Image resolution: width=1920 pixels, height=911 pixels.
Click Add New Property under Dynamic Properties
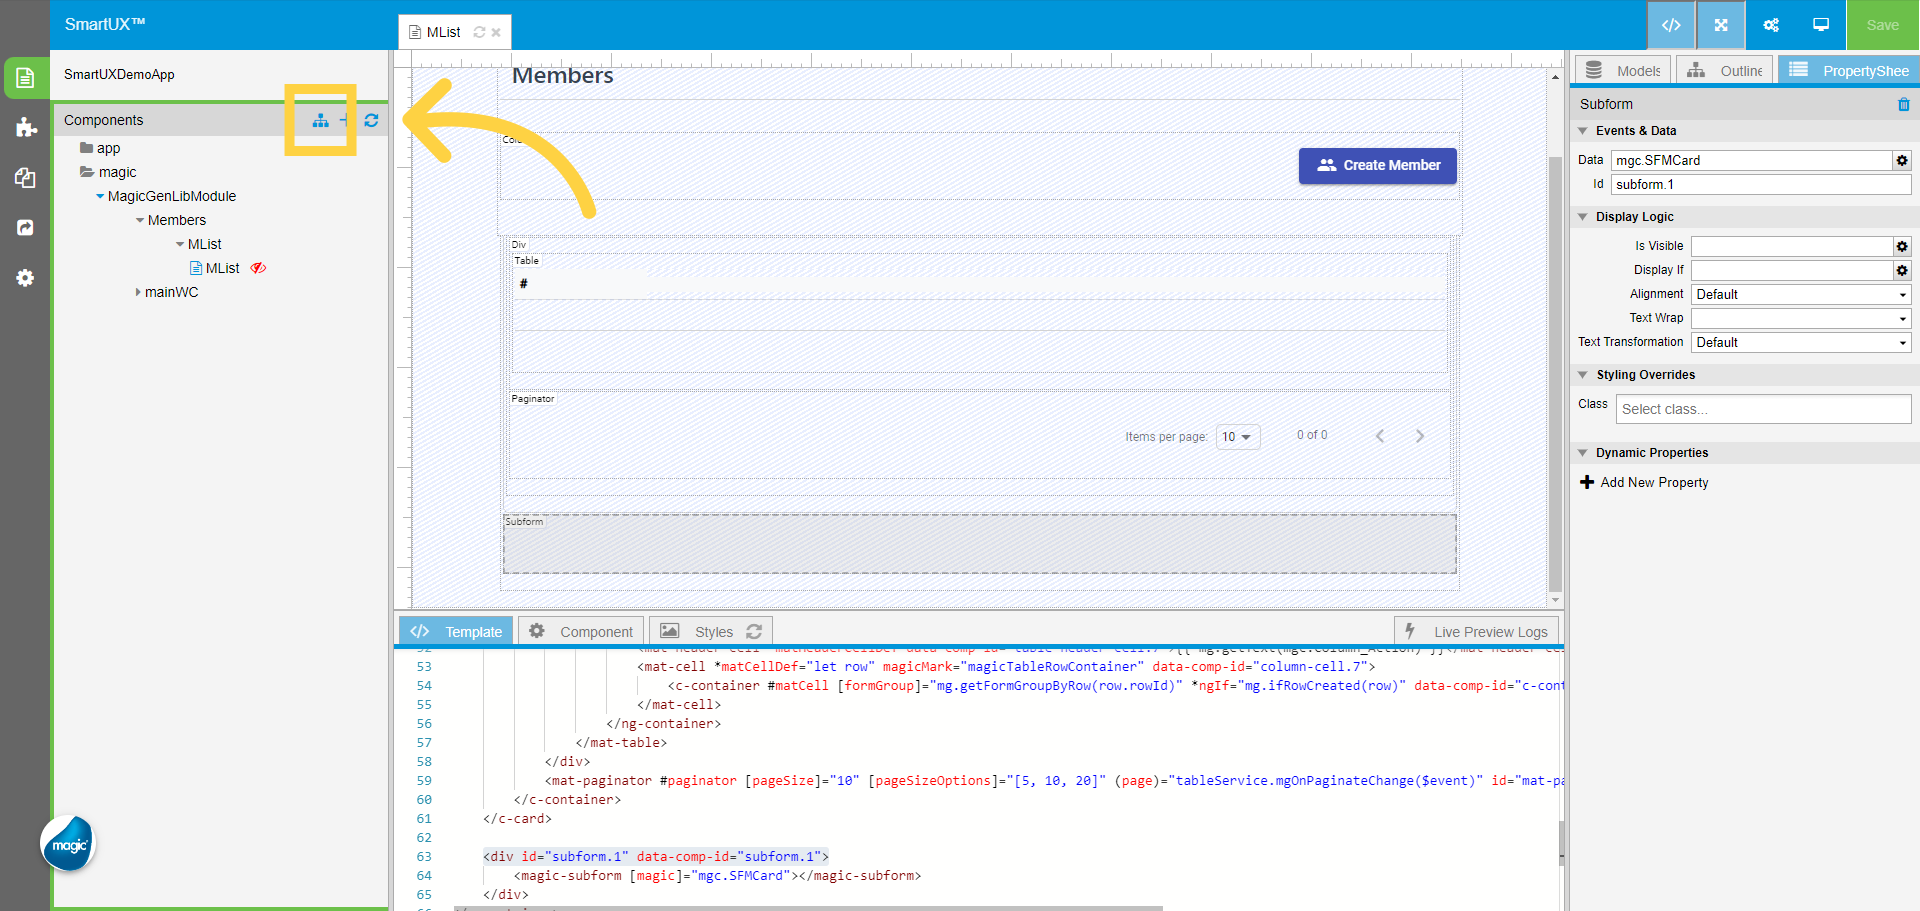click(x=1651, y=482)
